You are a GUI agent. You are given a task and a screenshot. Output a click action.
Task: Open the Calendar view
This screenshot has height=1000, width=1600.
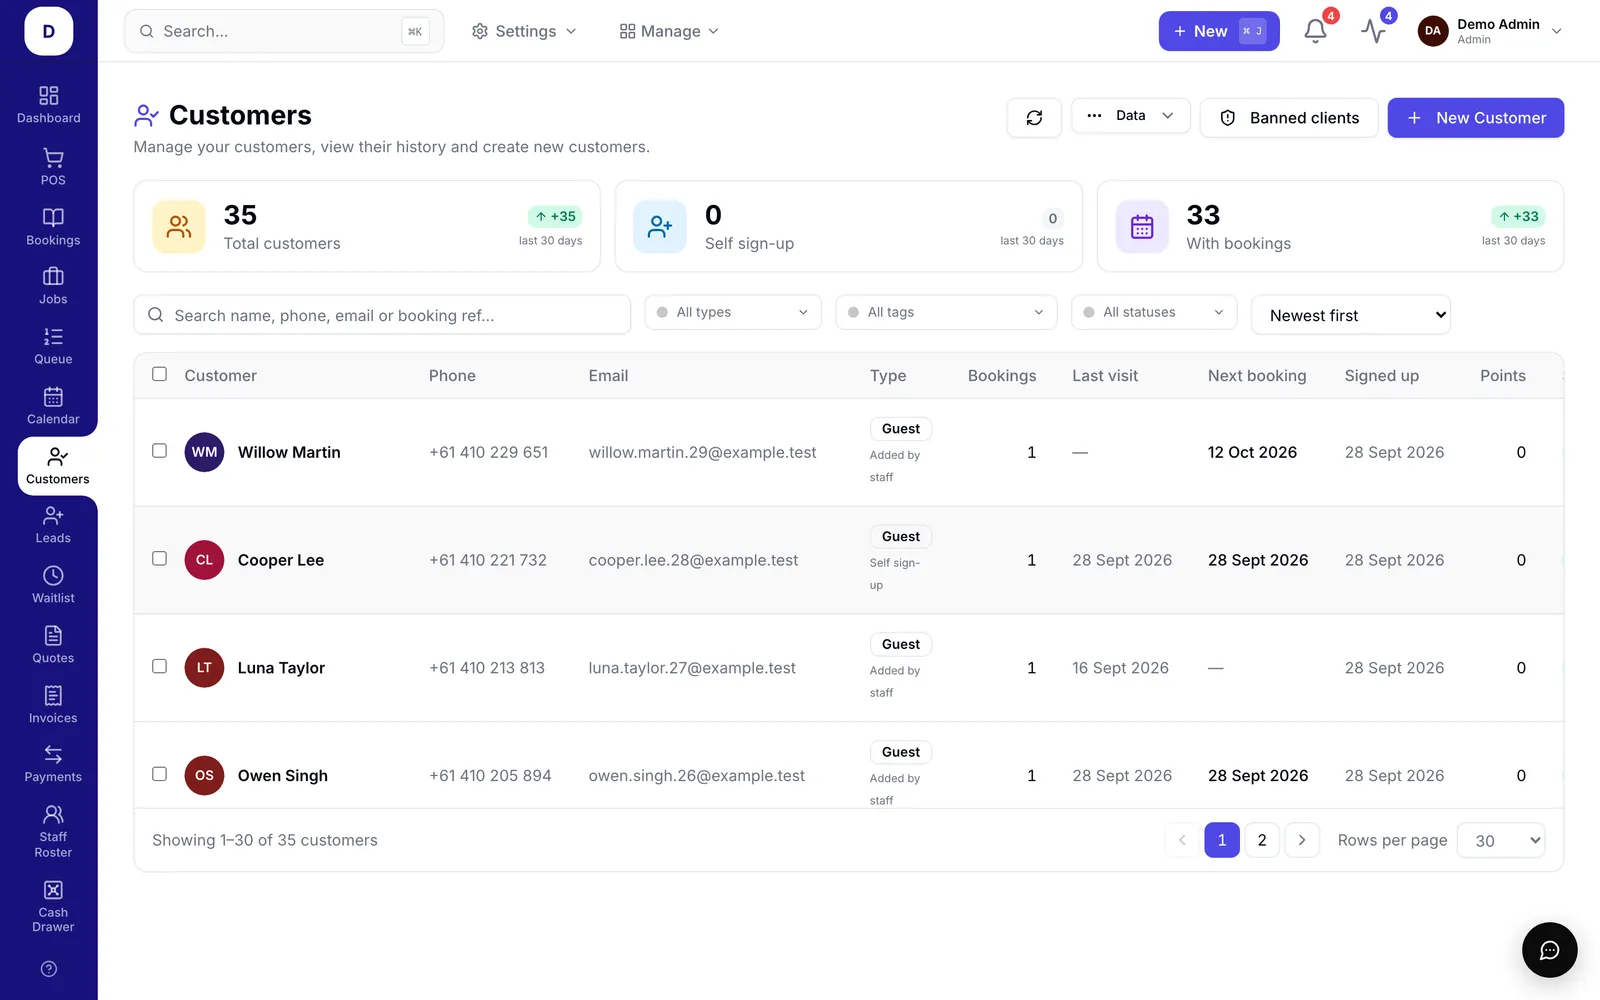53,406
